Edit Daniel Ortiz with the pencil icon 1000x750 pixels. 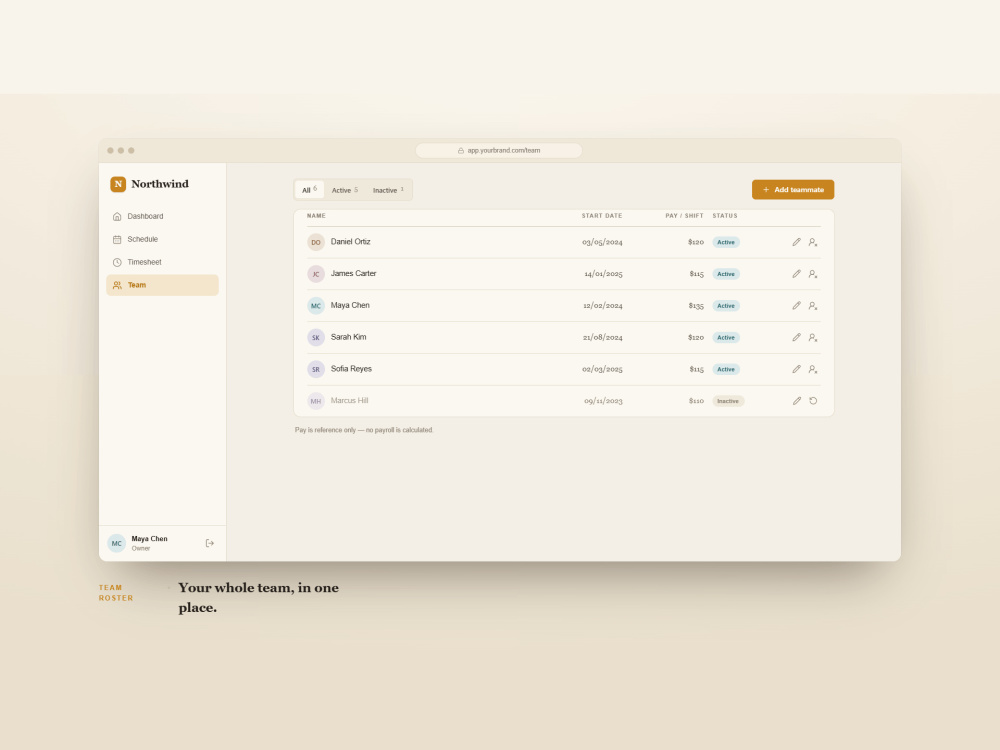coord(797,242)
